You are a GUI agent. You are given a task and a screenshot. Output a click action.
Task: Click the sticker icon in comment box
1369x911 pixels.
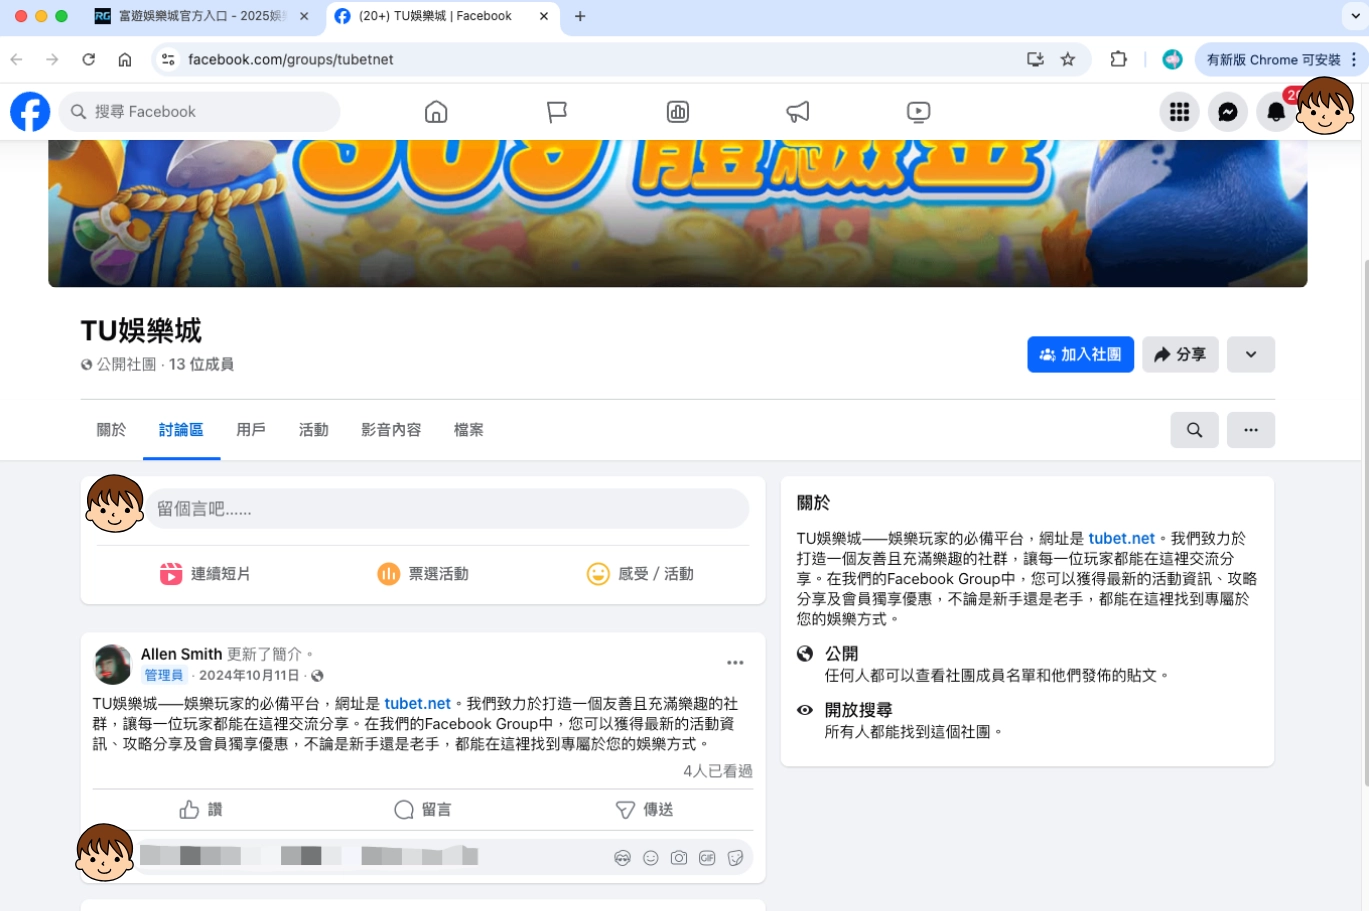pos(736,858)
